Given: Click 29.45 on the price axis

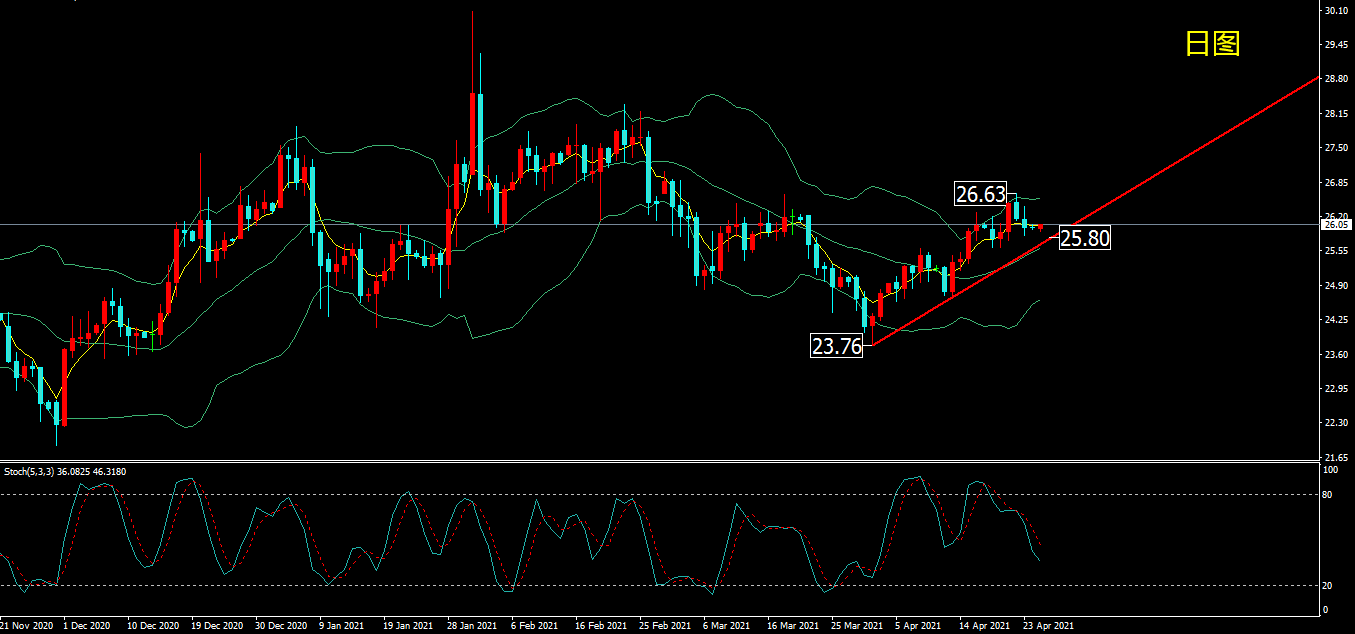Looking at the screenshot, I should [x=1336, y=45].
